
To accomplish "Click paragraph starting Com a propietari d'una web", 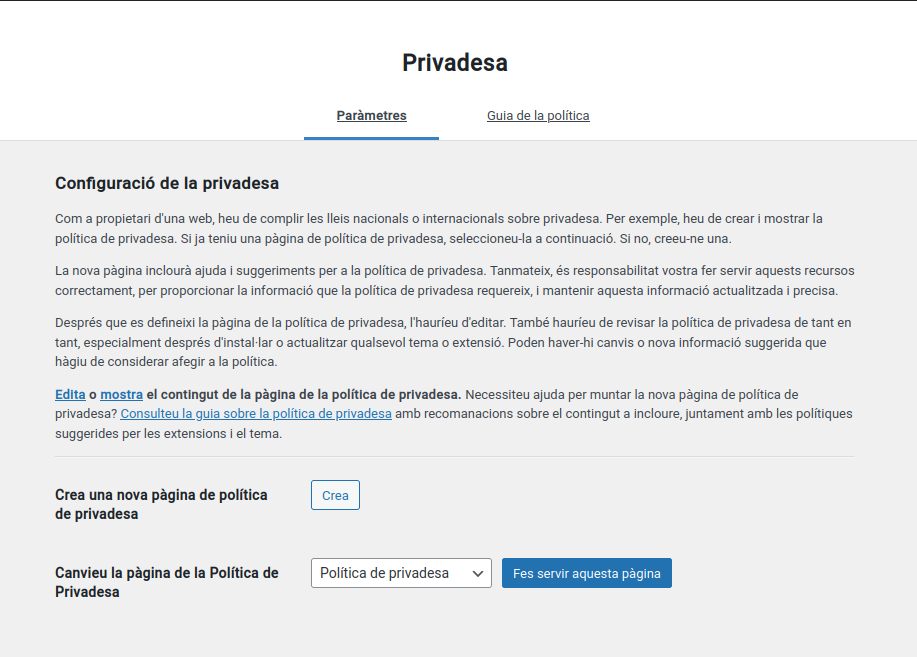I will click(x=438, y=228).
